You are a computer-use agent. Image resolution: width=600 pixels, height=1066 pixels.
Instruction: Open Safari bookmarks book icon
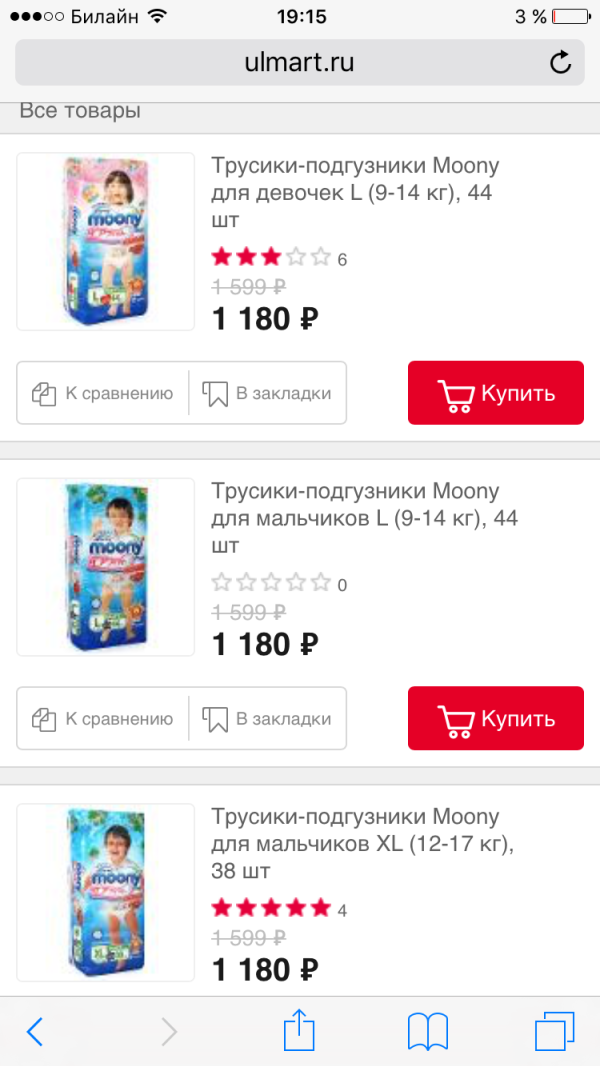427,1030
